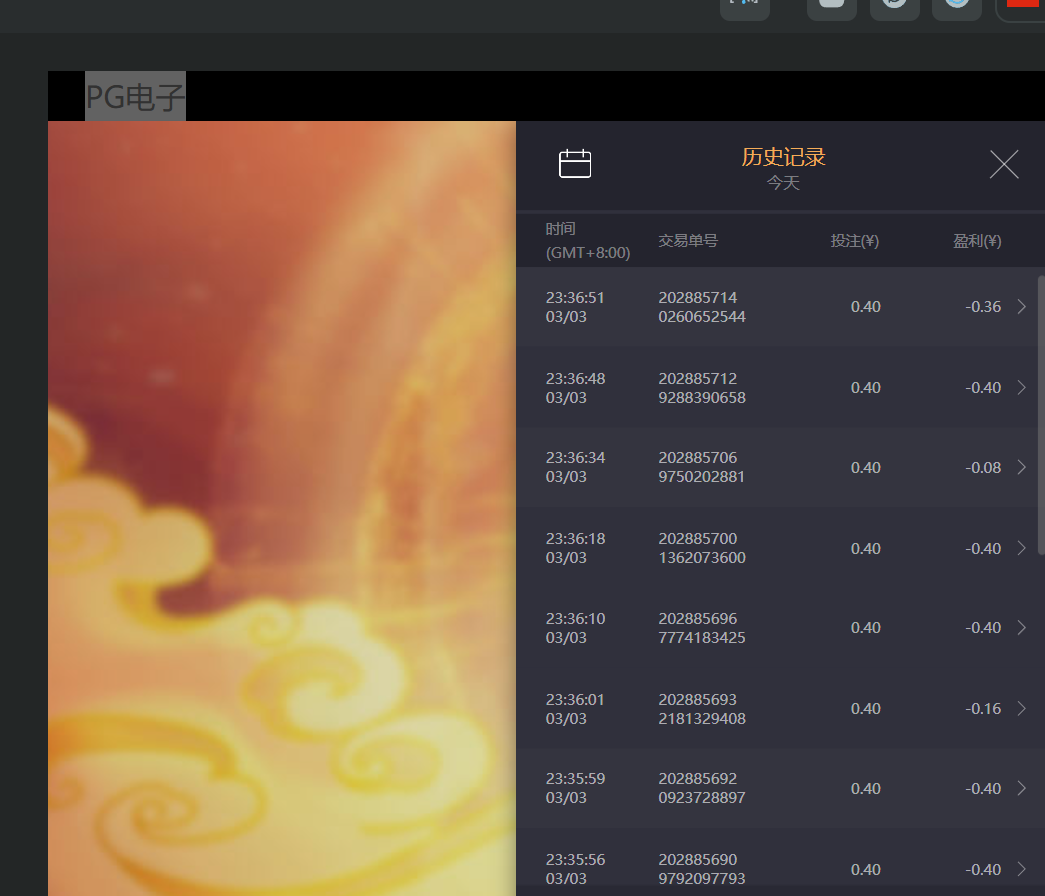Show details via the arrow on the -0.16 row

point(1021,709)
